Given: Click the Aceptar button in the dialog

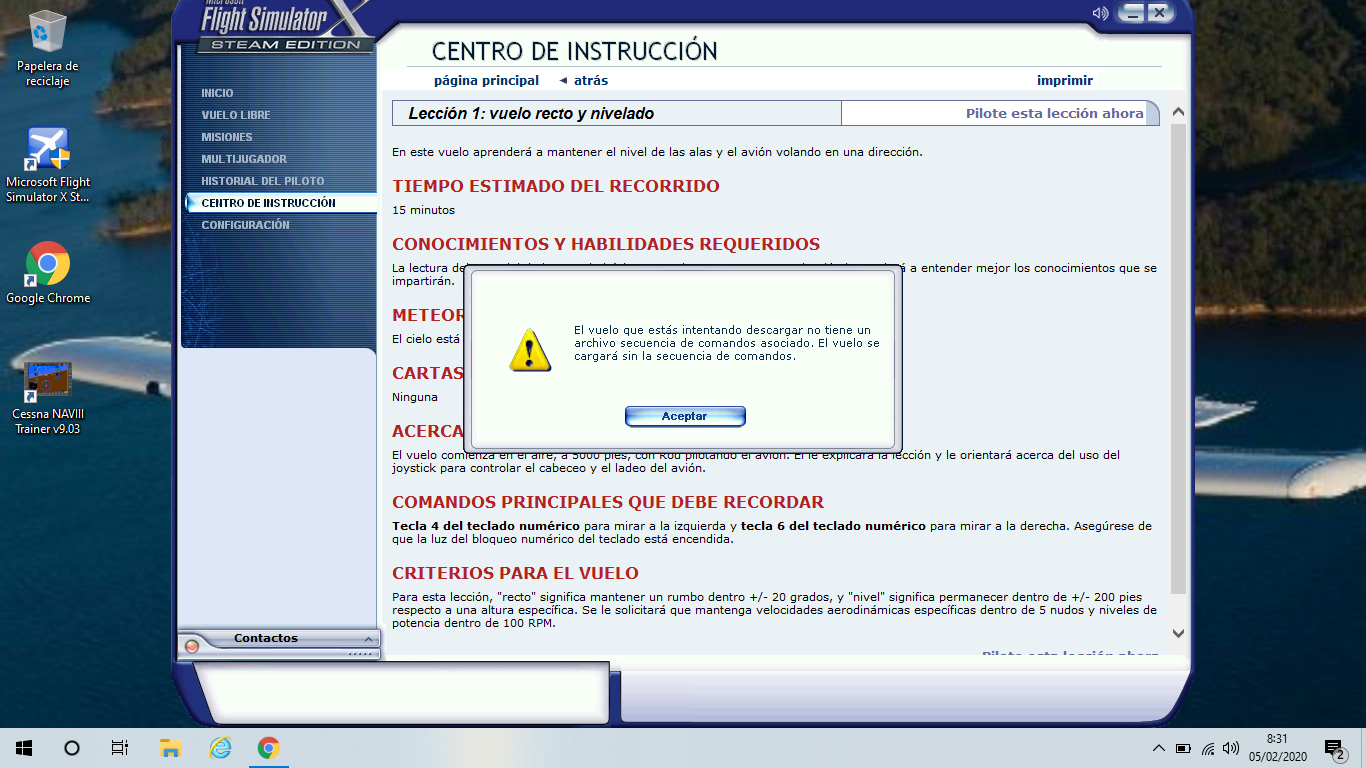Looking at the screenshot, I should tap(685, 416).
